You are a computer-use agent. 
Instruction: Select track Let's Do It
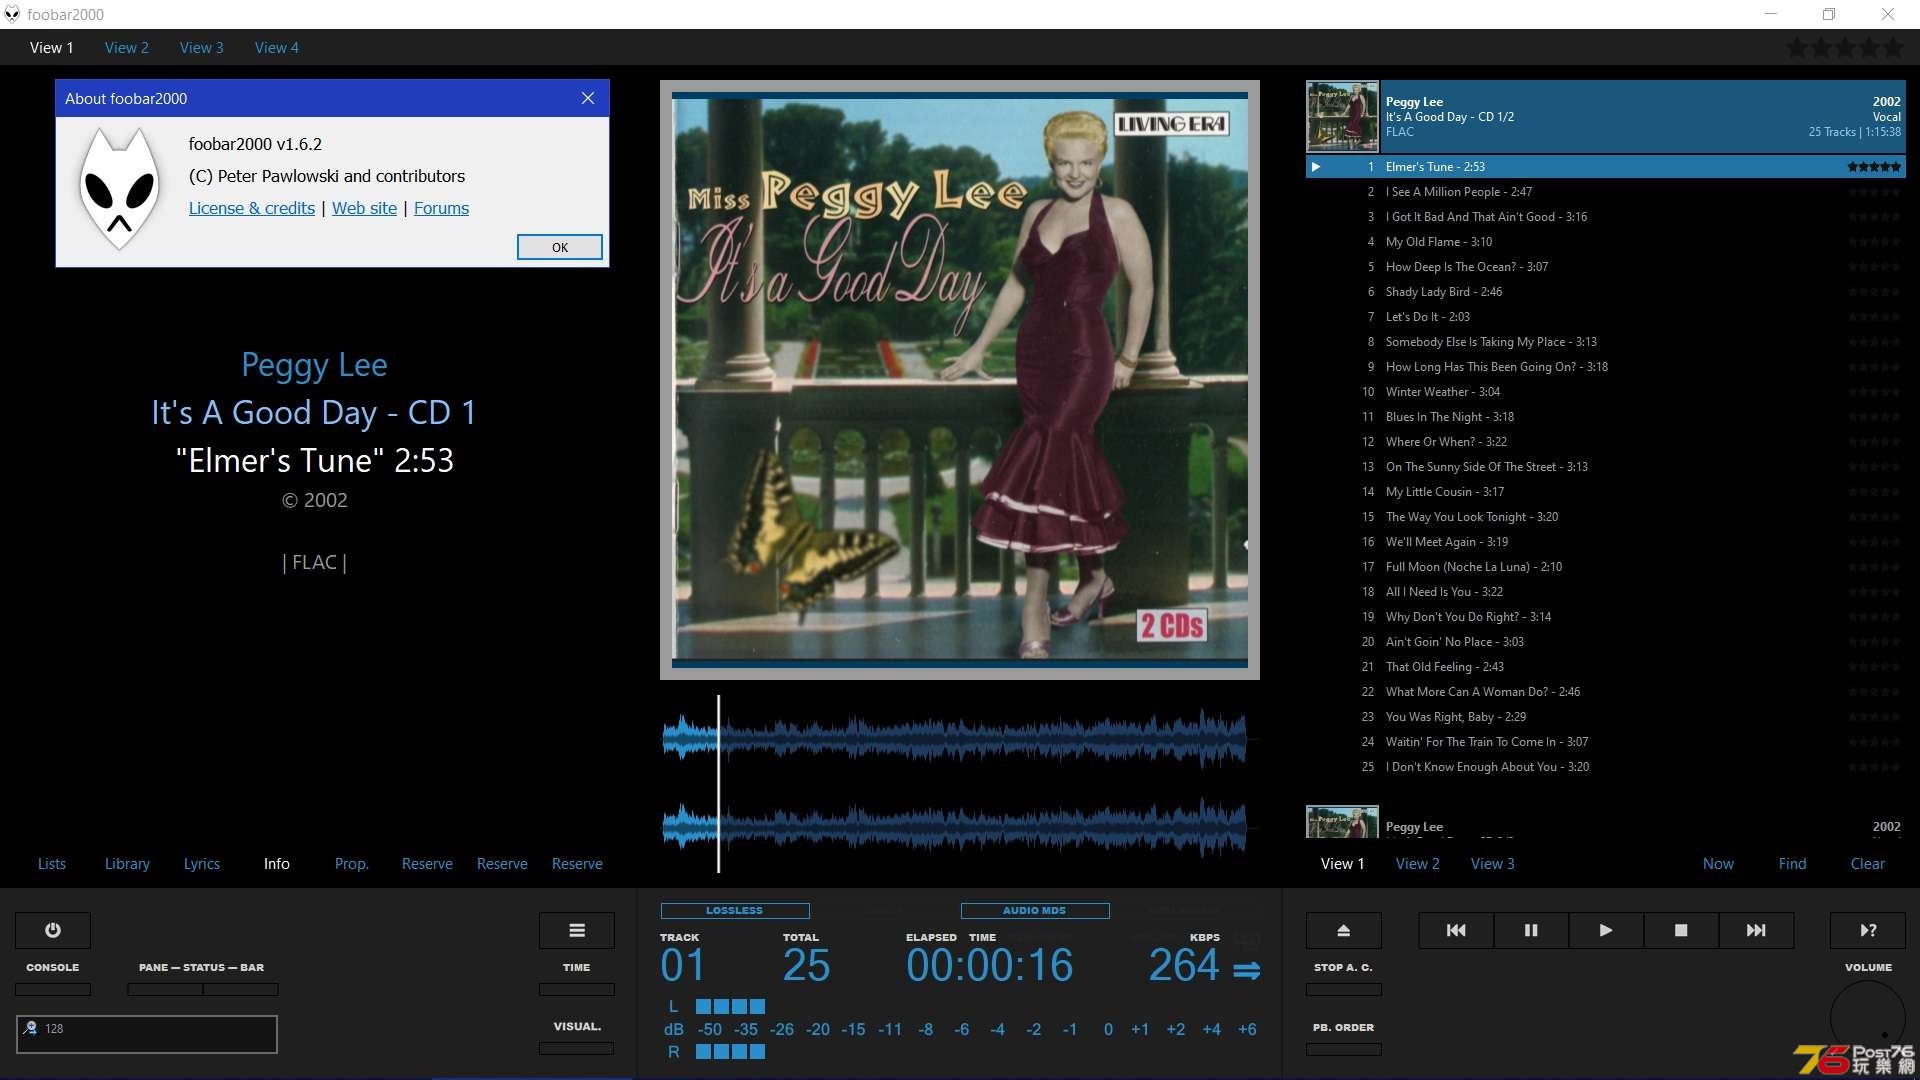pyautogui.click(x=1606, y=317)
